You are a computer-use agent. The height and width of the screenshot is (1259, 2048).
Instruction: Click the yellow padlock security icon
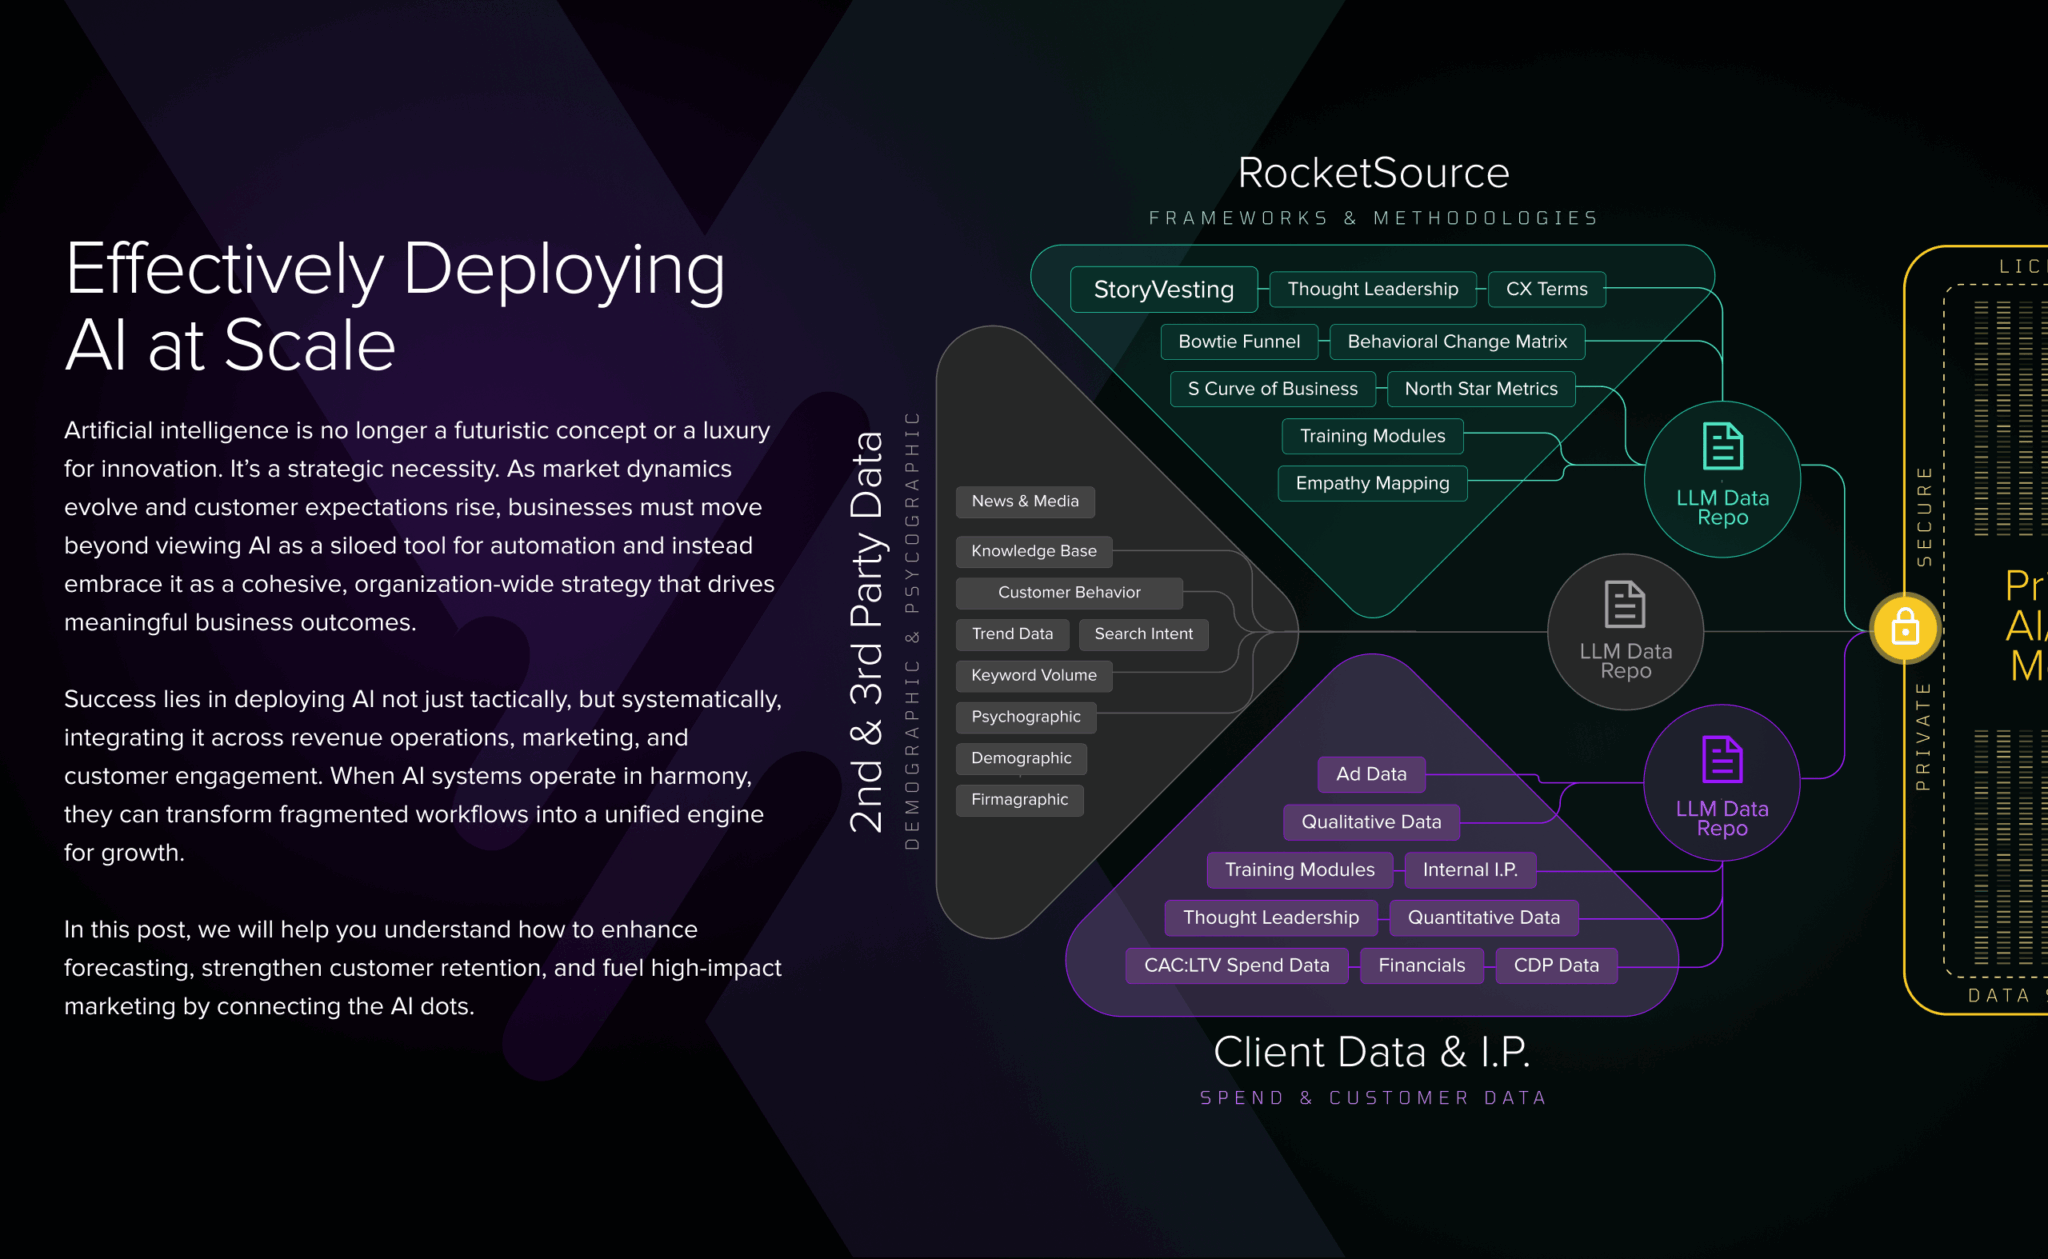pos(1905,628)
